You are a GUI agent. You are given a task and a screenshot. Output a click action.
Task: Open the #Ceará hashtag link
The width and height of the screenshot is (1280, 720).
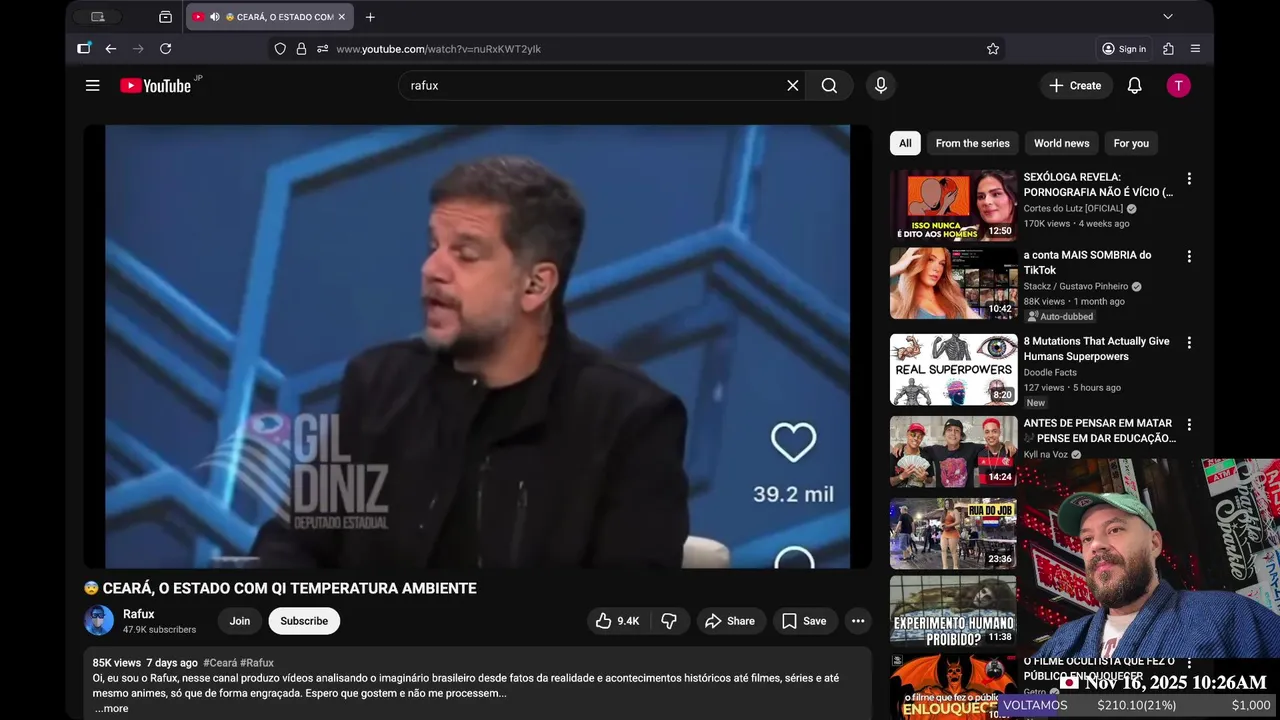(220, 663)
